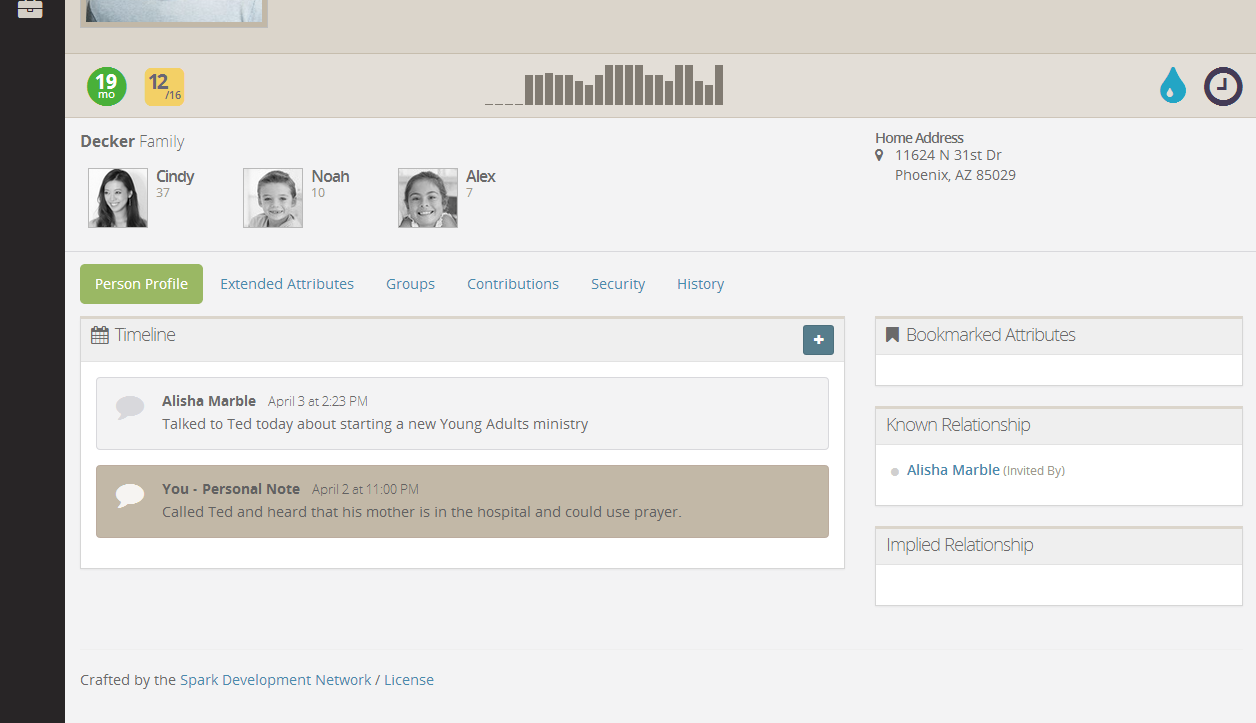Visit the Spark Development Network link
Viewport: 1256px width, 723px height.
pyautogui.click(x=276, y=680)
